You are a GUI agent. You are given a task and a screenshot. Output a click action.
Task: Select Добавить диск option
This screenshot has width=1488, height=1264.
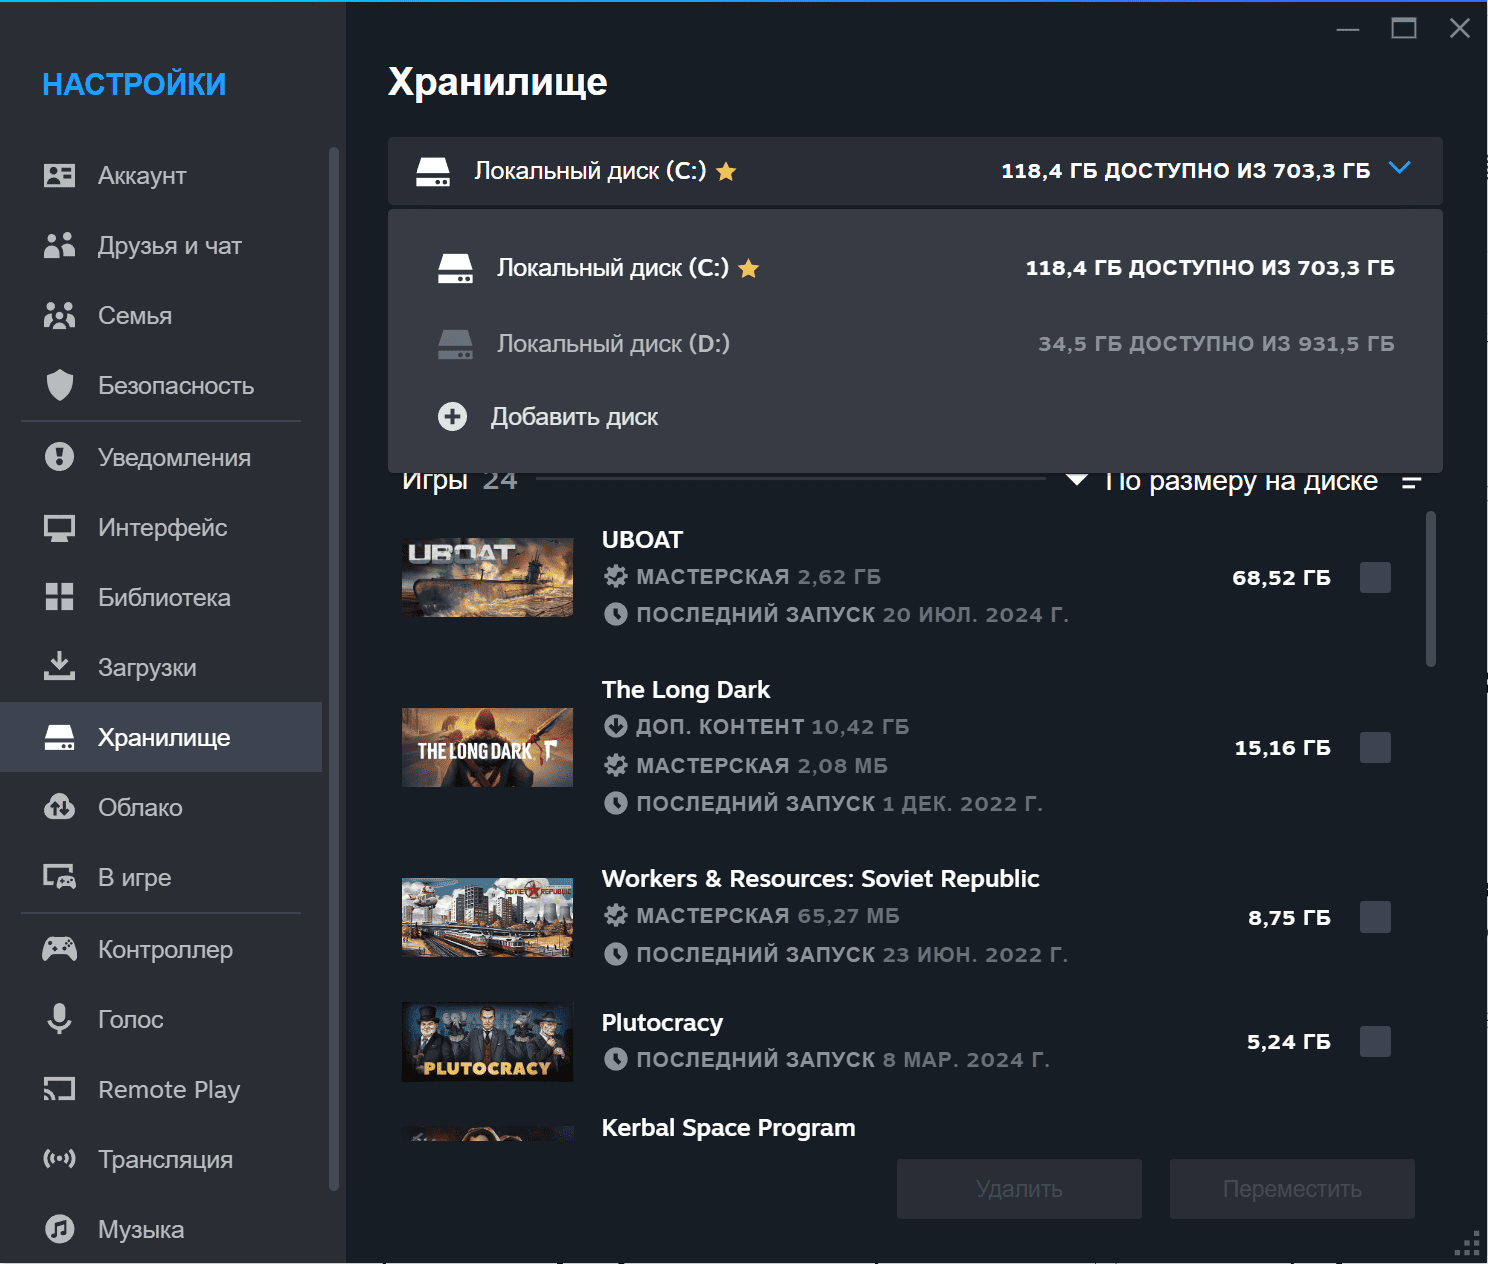pyautogui.click(x=915, y=416)
